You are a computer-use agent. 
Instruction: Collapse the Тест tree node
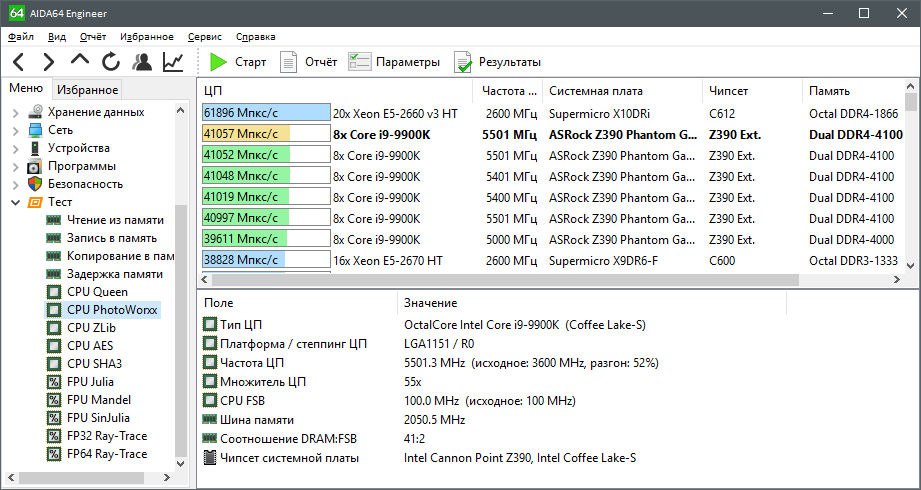(x=15, y=202)
